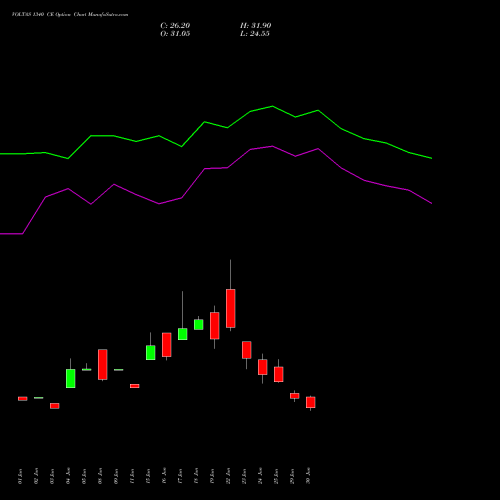
Task: Click the 24 Jun date label
Action: coord(260,476)
